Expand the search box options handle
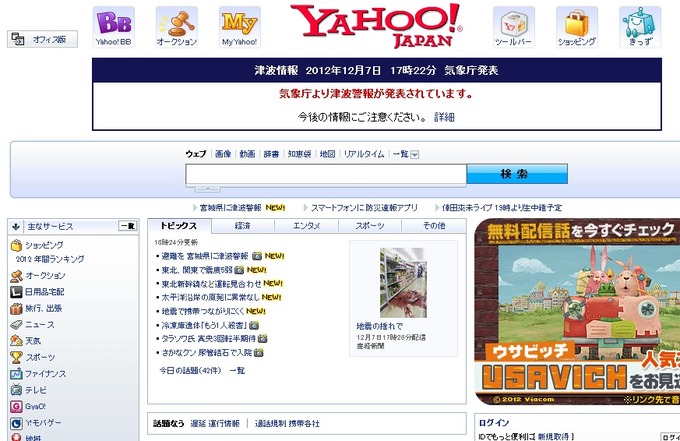680x441 pixels. [207, 189]
